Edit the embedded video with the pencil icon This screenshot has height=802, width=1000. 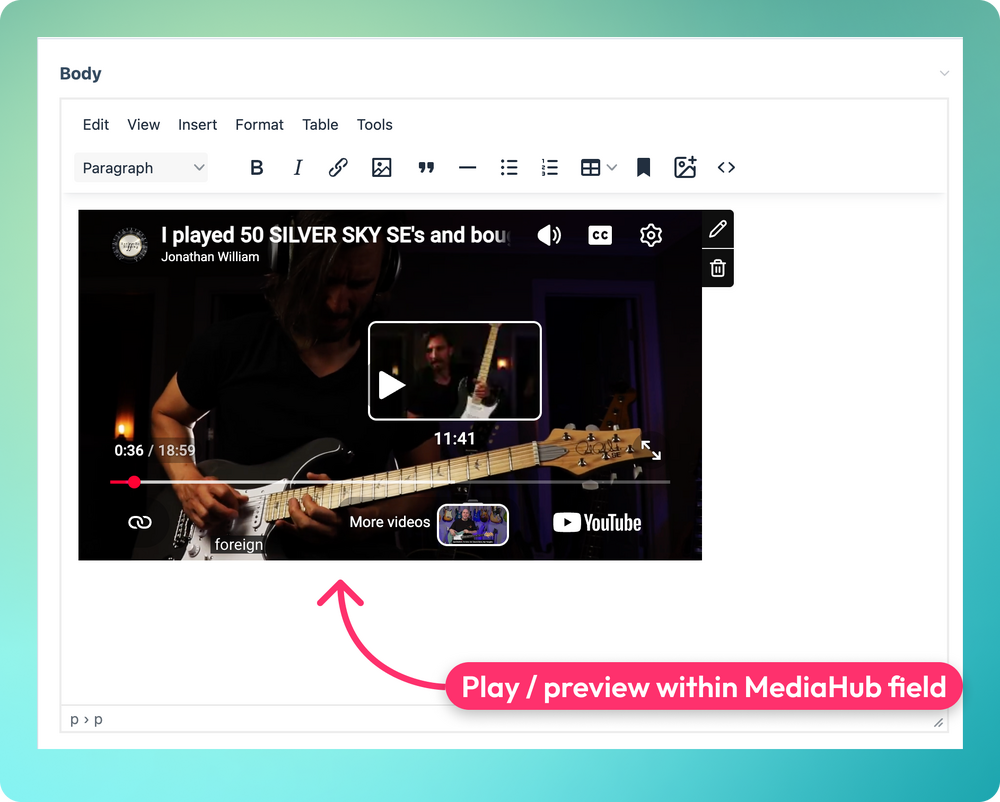point(718,229)
